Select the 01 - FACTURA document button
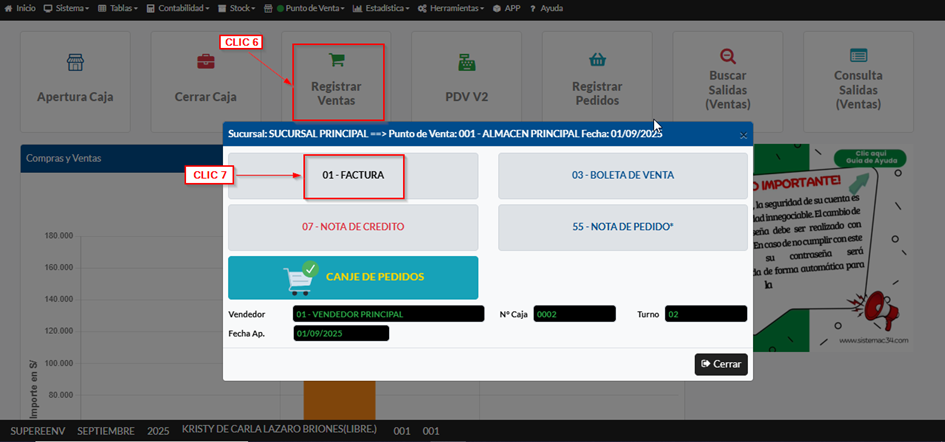The image size is (945, 442). point(353,176)
